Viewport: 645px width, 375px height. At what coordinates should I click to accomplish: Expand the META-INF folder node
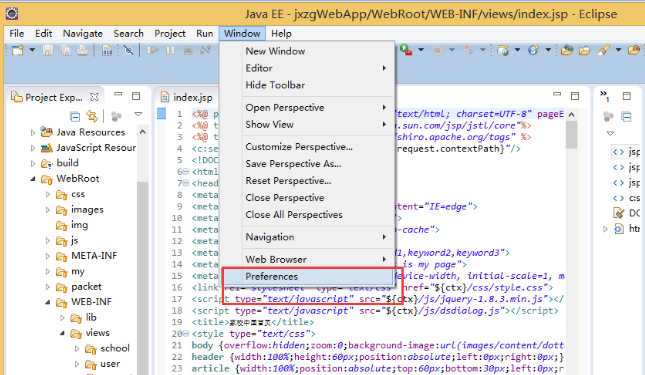(47, 256)
